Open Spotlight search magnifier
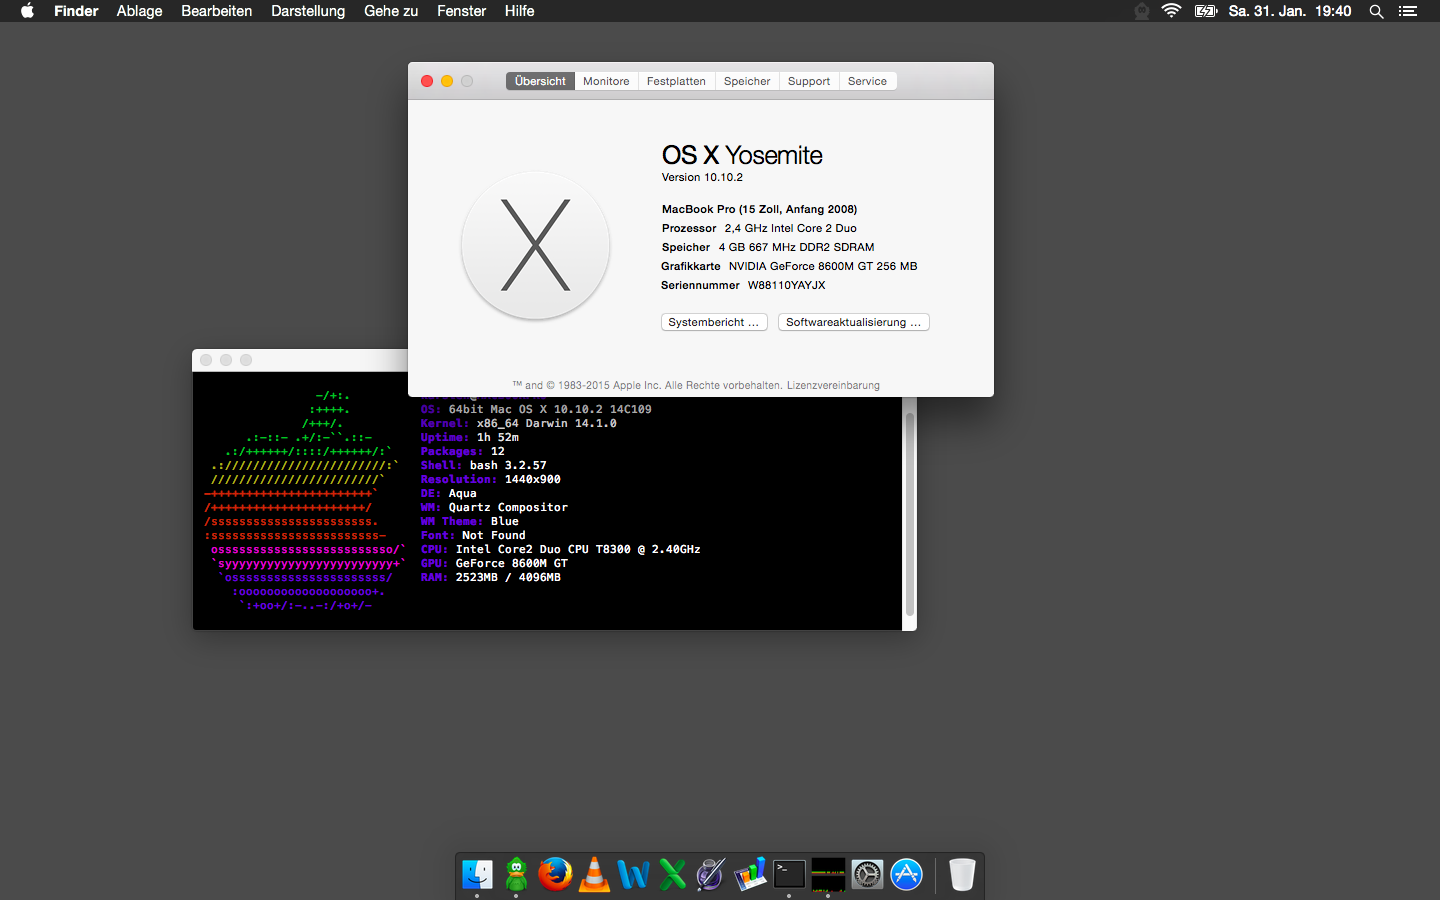The width and height of the screenshot is (1440, 900). (1376, 11)
